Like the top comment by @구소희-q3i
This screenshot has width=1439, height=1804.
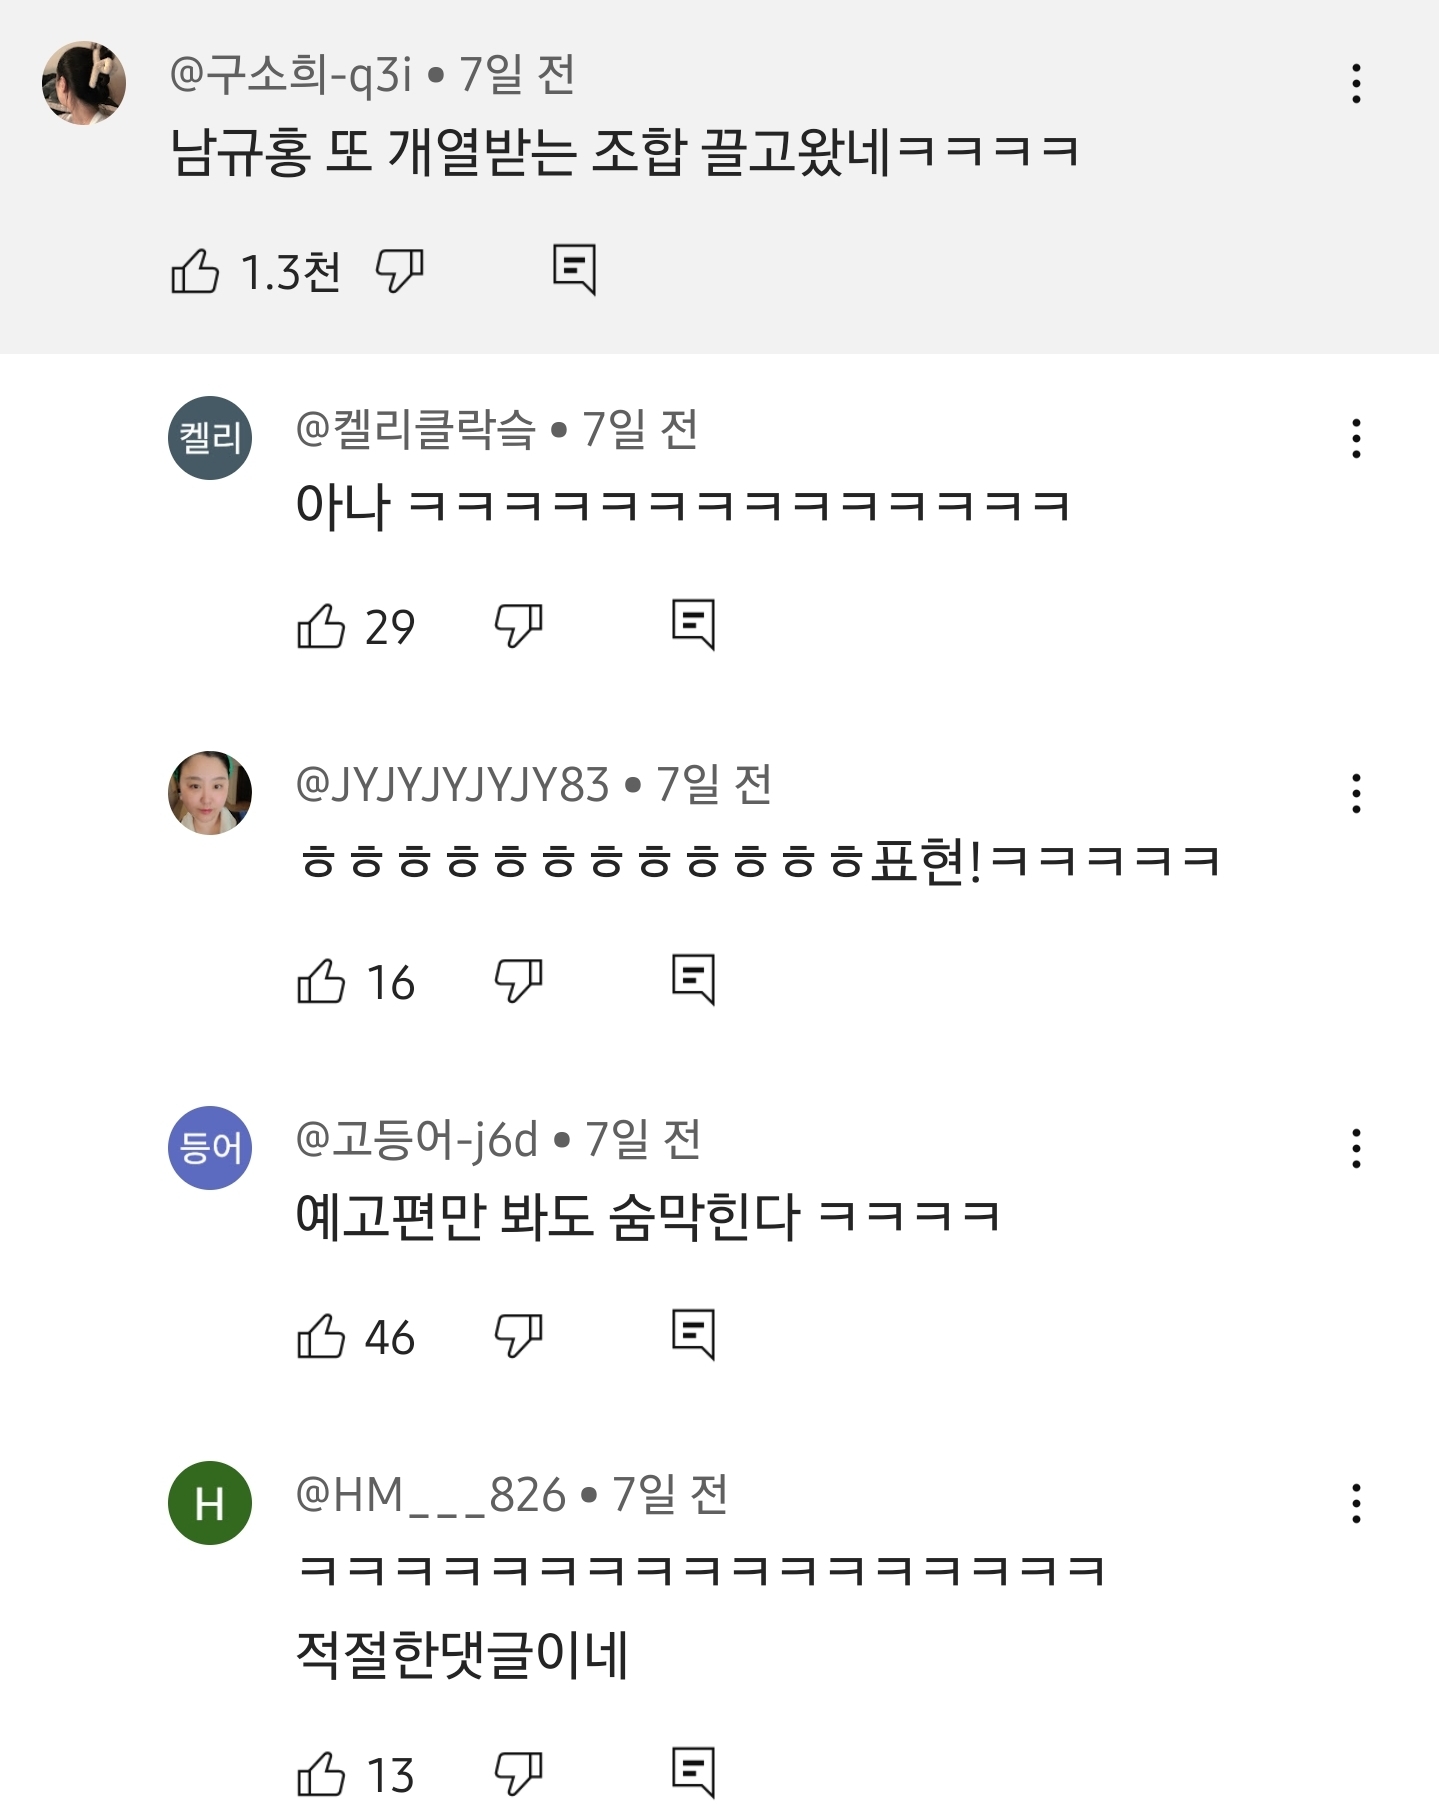195,271
